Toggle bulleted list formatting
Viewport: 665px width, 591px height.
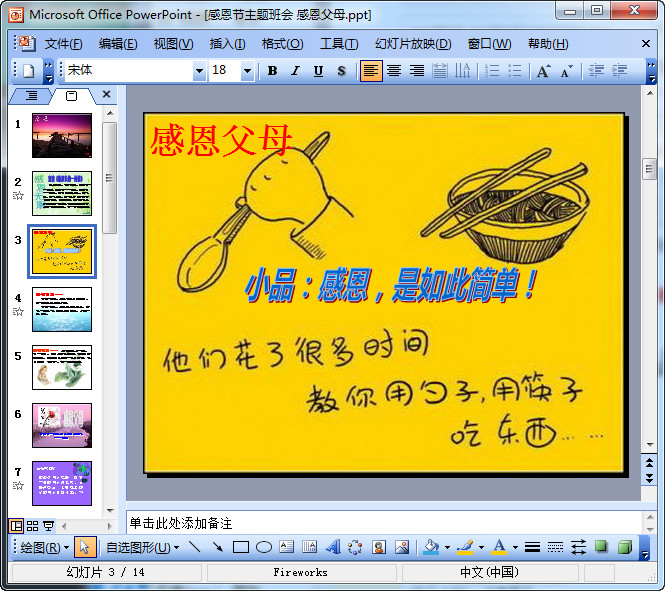tap(515, 71)
